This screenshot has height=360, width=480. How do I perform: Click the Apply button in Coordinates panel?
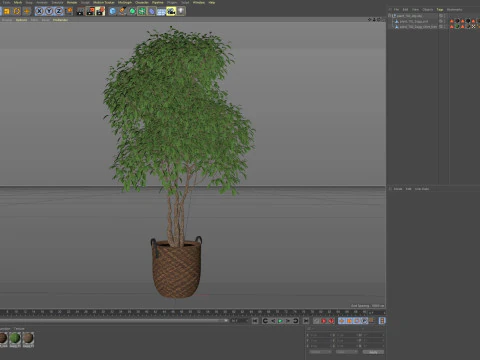(373, 352)
